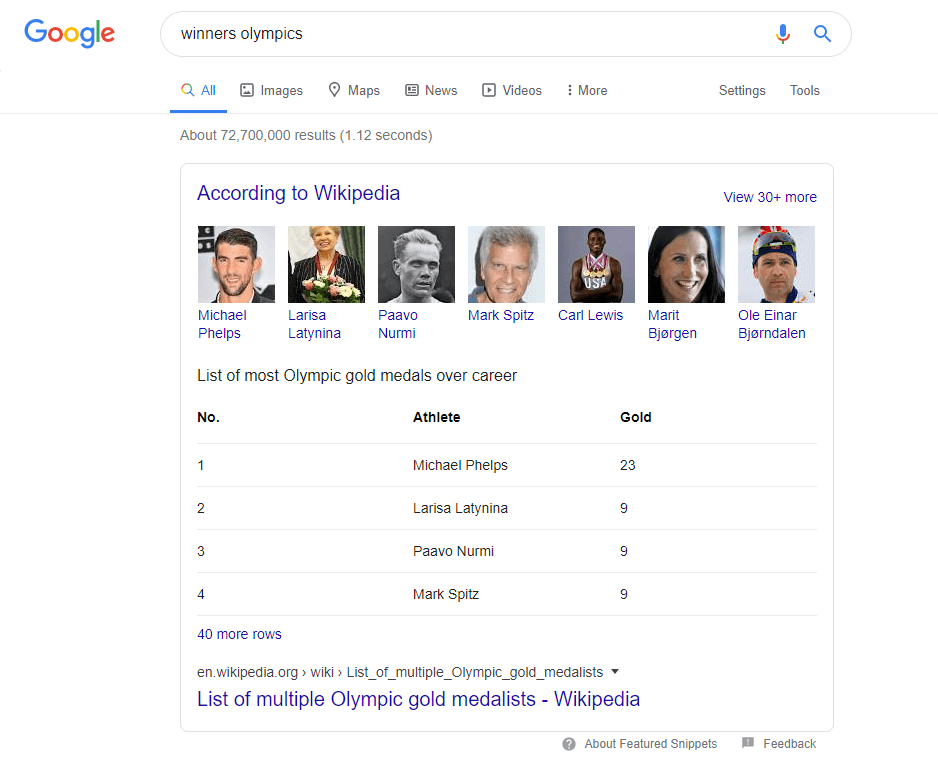Click the Videos play icon

490,90
